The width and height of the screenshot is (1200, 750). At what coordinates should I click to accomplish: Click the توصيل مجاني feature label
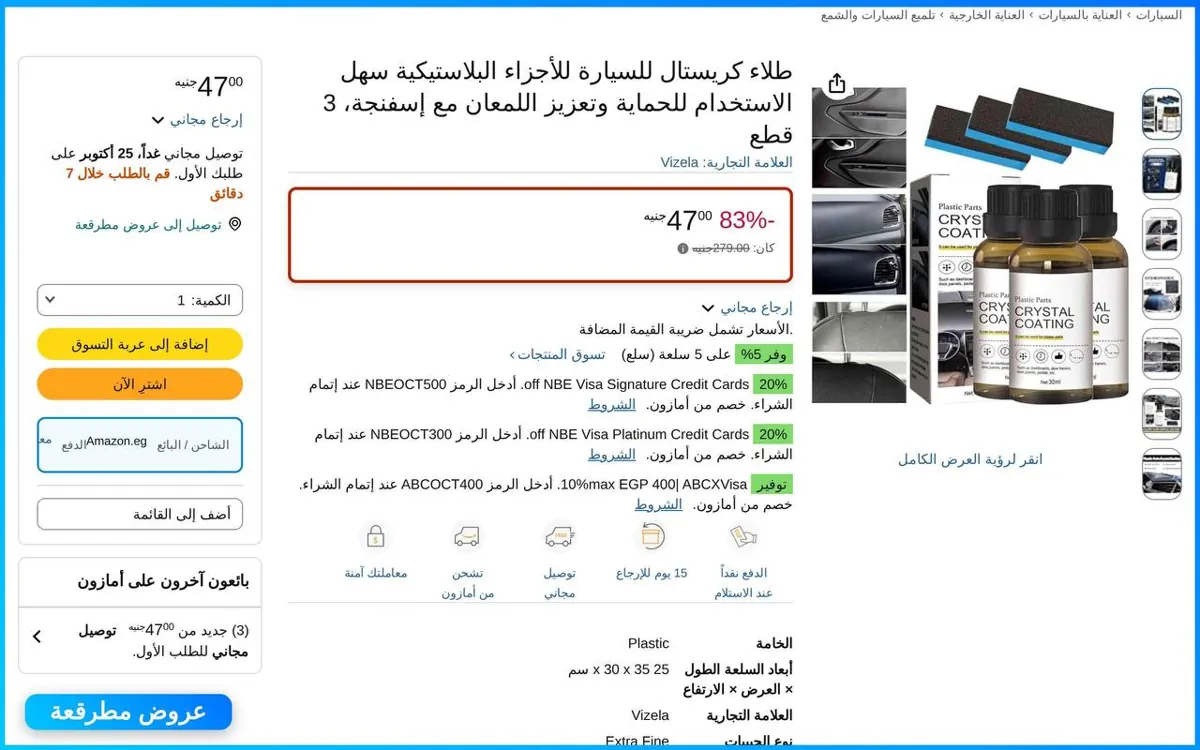(x=560, y=583)
